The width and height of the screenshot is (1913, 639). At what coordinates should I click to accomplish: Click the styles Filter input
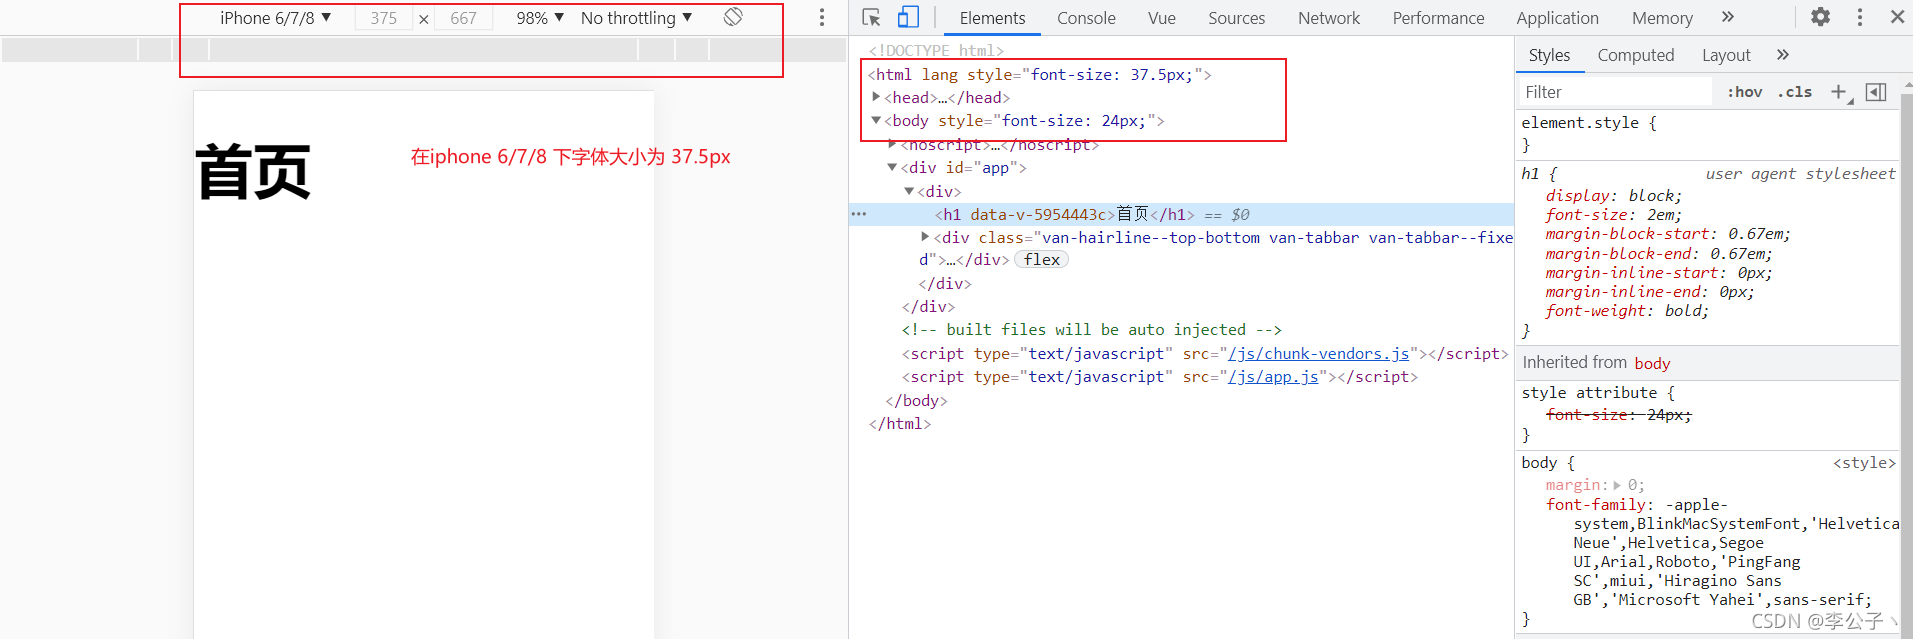coord(1614,92)
